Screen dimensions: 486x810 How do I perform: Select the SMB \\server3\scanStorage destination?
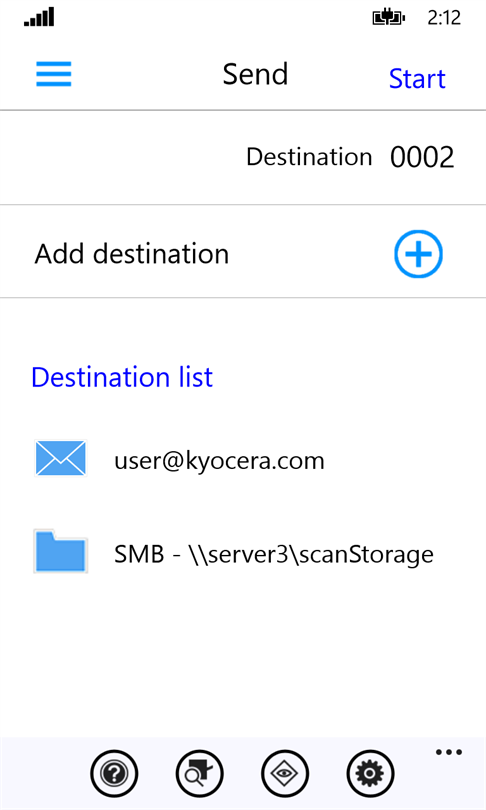coord(274,554)
